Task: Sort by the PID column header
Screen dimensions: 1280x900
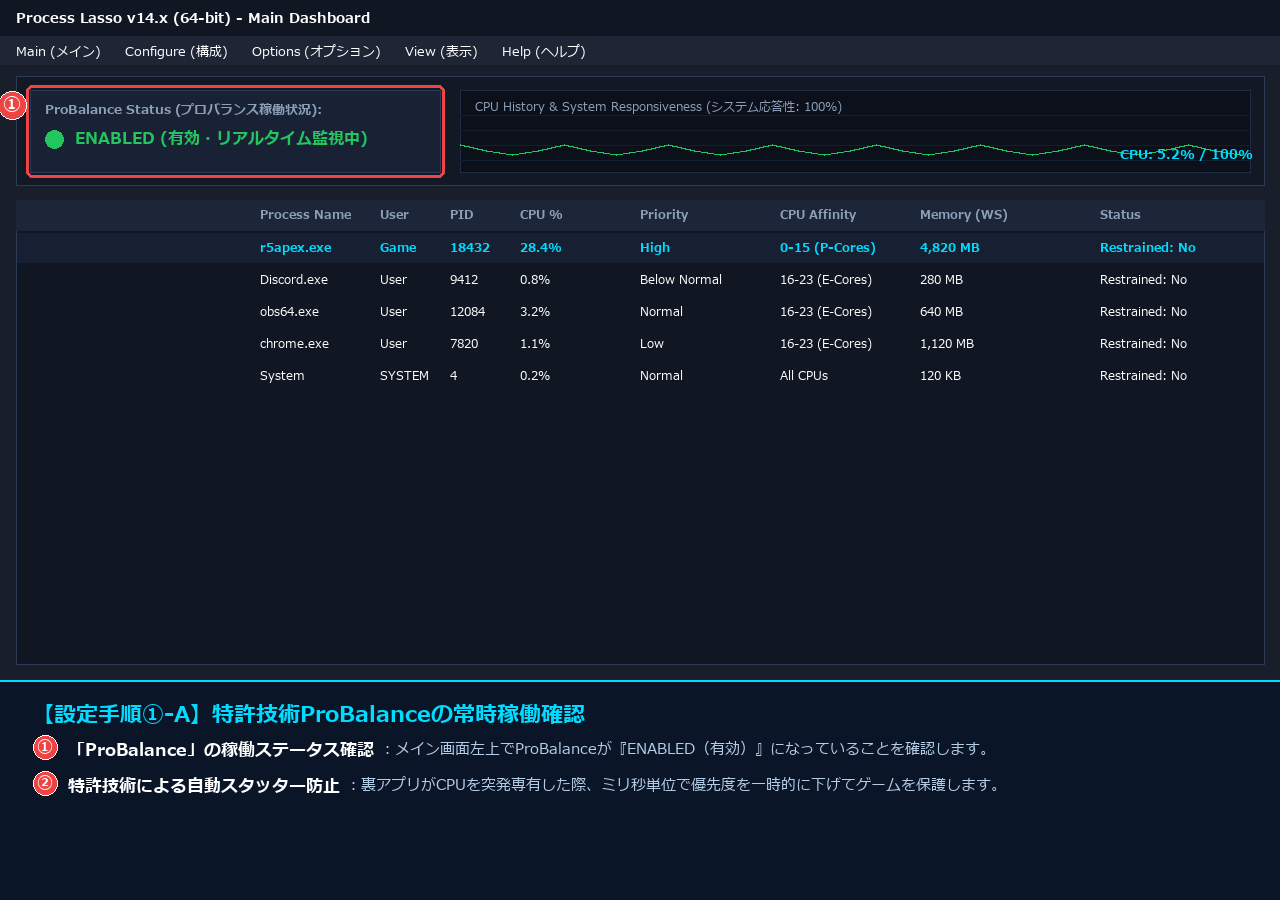Action: tap(461, 215)
